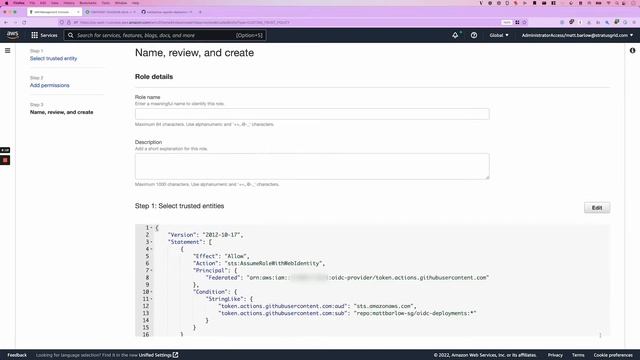Collapse the Condition block at line 10
This screenshot has width=640, height=360.
tap(151, 292)
